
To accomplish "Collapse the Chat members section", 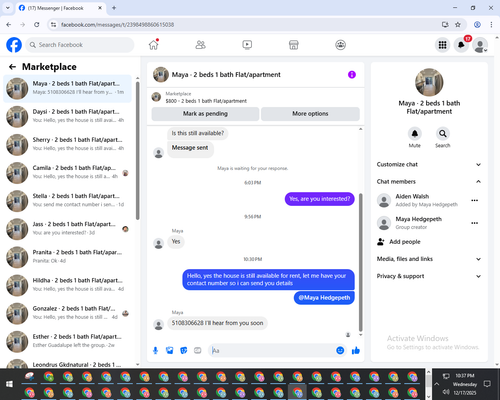I will [429, 182].
